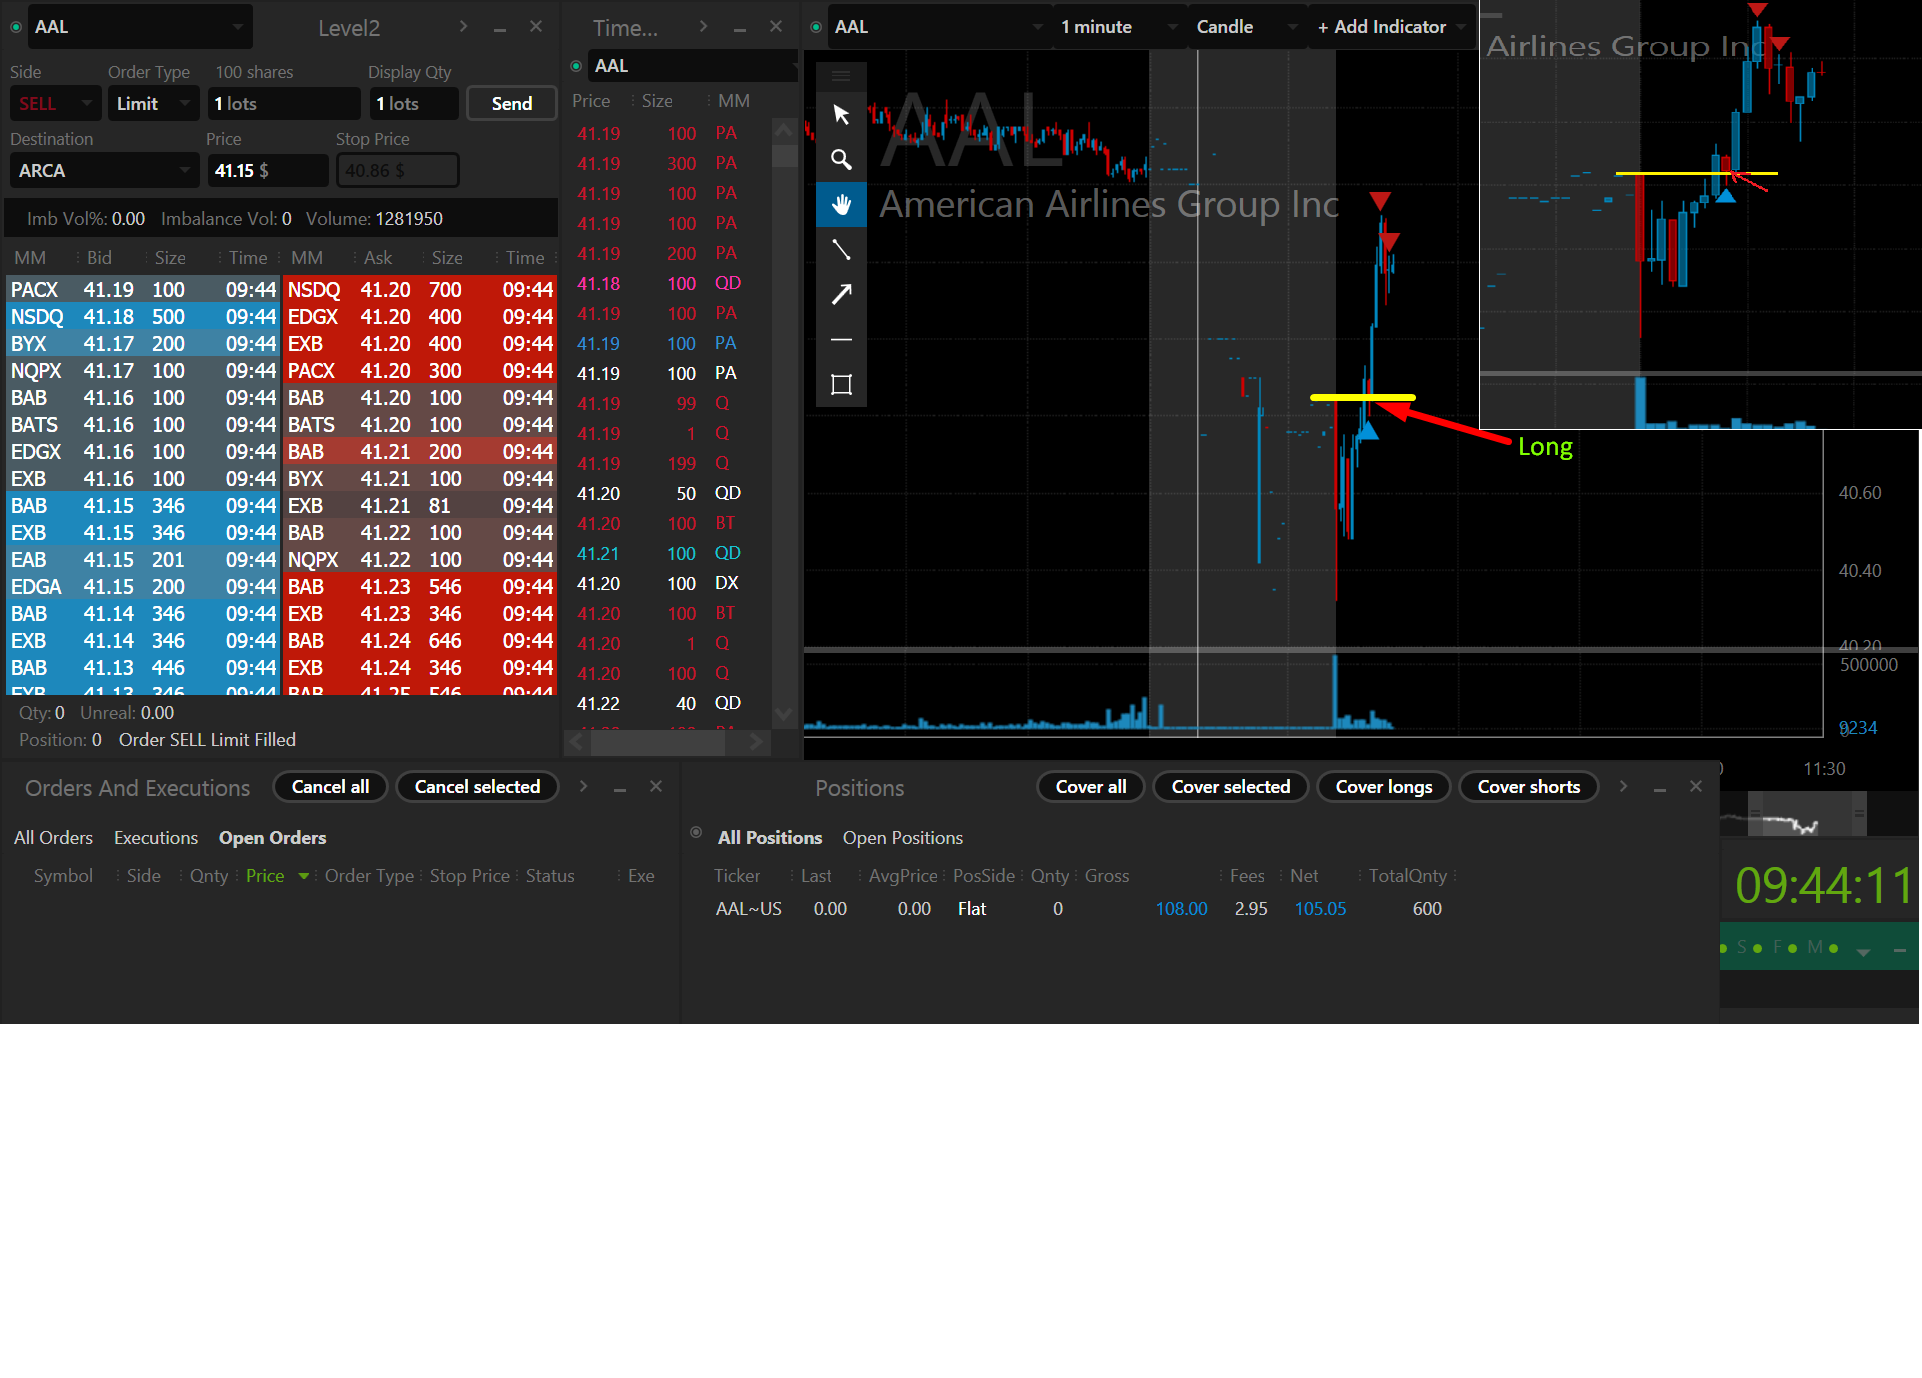The width and height of the screenshot is (1922, 1378).
Task: Open the 1 minute timeframe dropdown
Action: click(x=1118, y=27)
